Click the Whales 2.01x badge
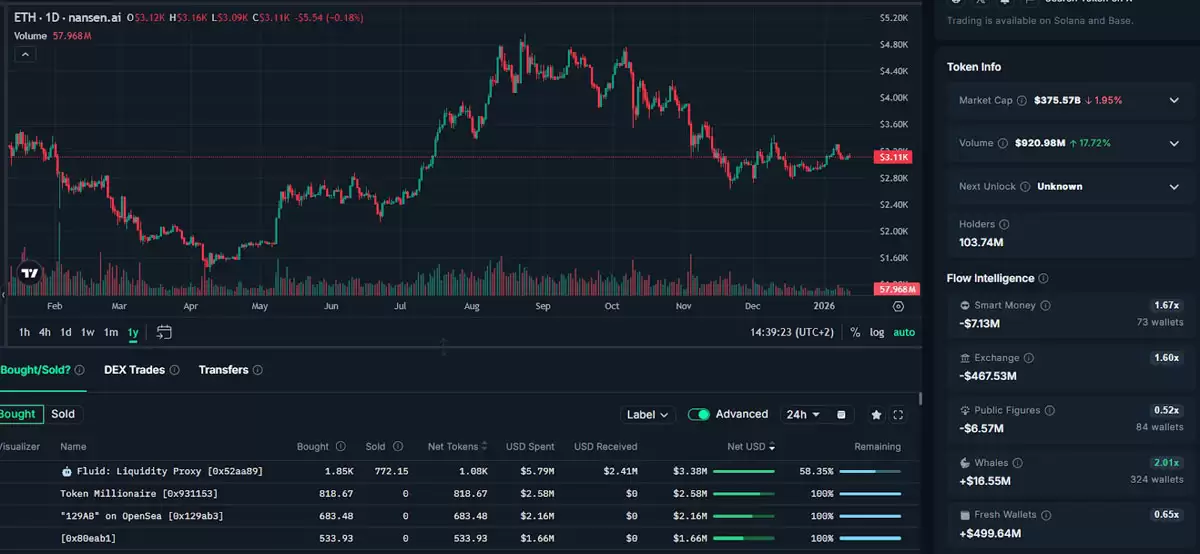This screenshot has width=1200, height=554. click(1166, 463)
